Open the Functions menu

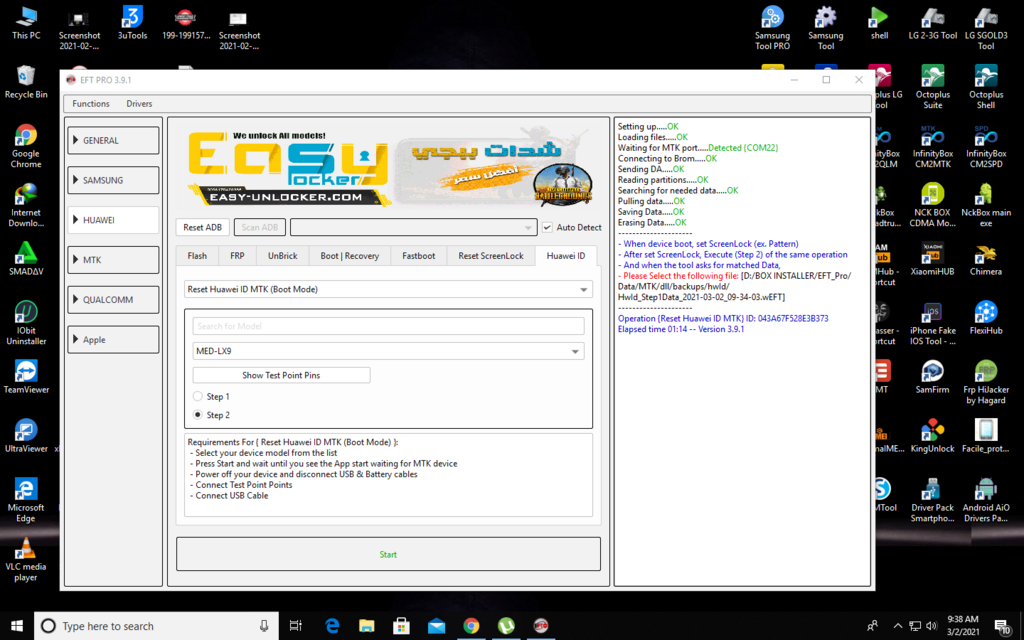91,104
